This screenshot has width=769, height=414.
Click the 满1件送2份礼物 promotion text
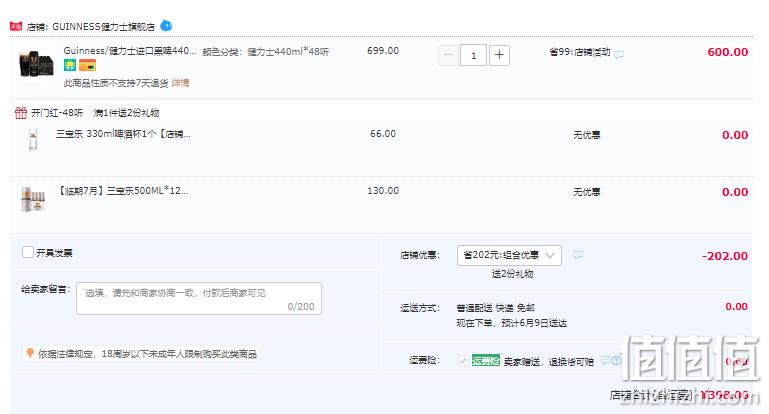tap(126, 113)
